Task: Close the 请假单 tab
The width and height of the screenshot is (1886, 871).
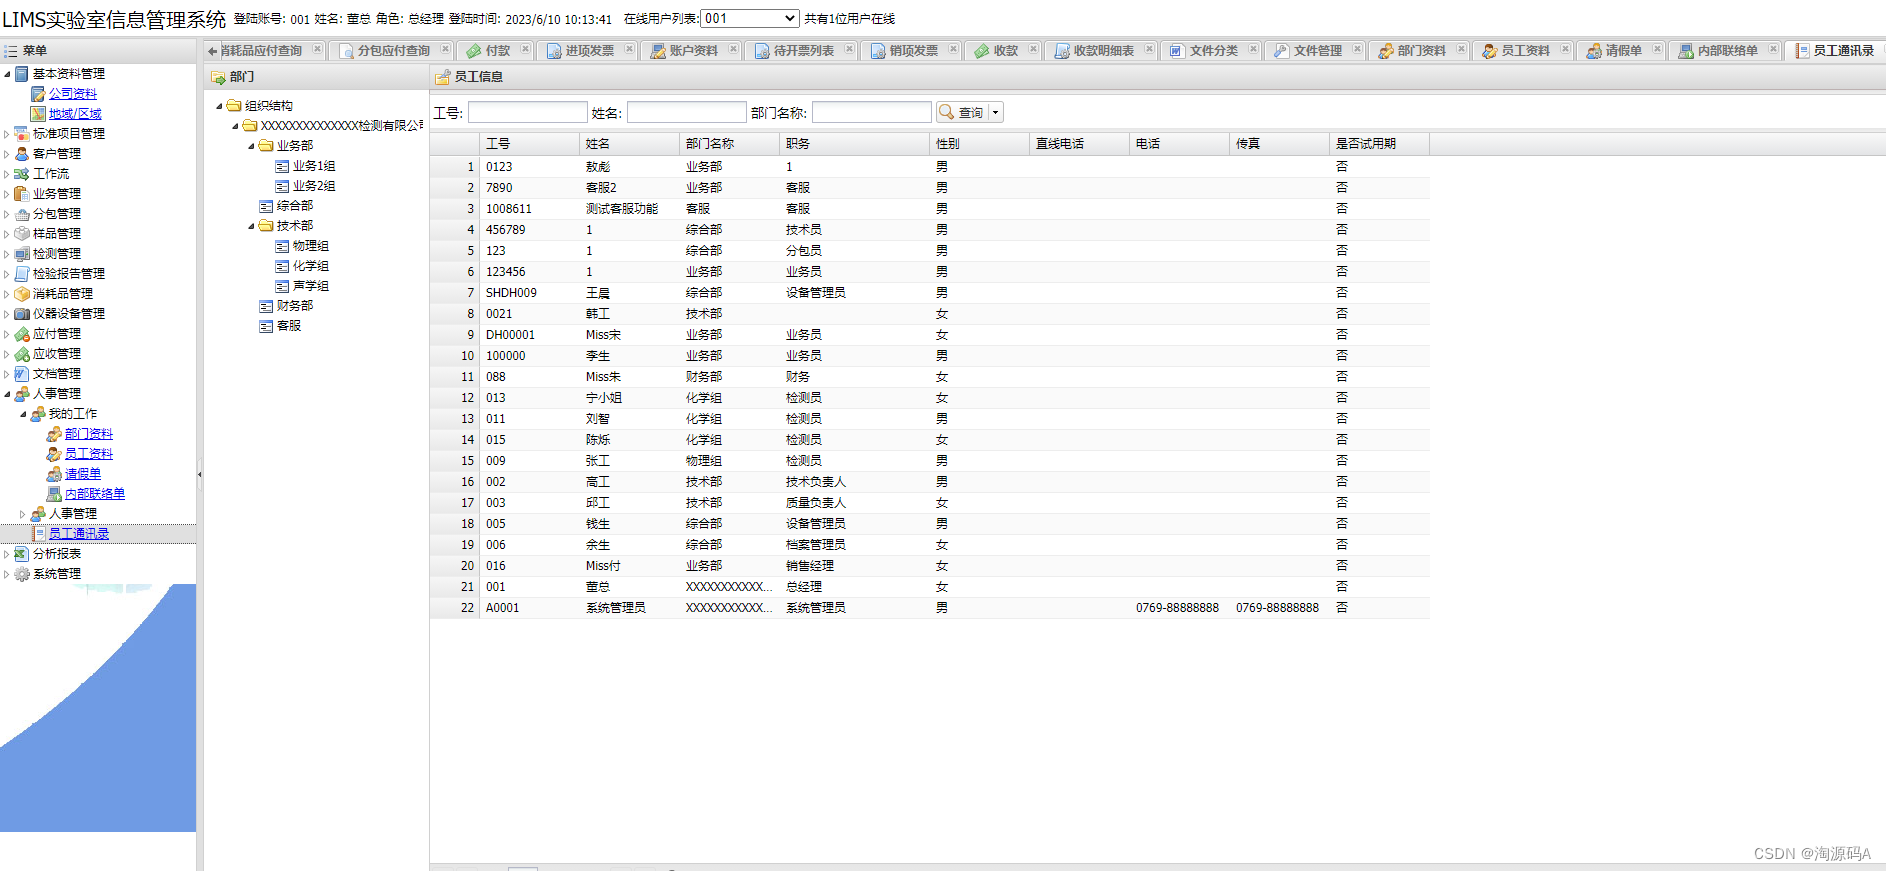Action: [x=1657, y=49]
